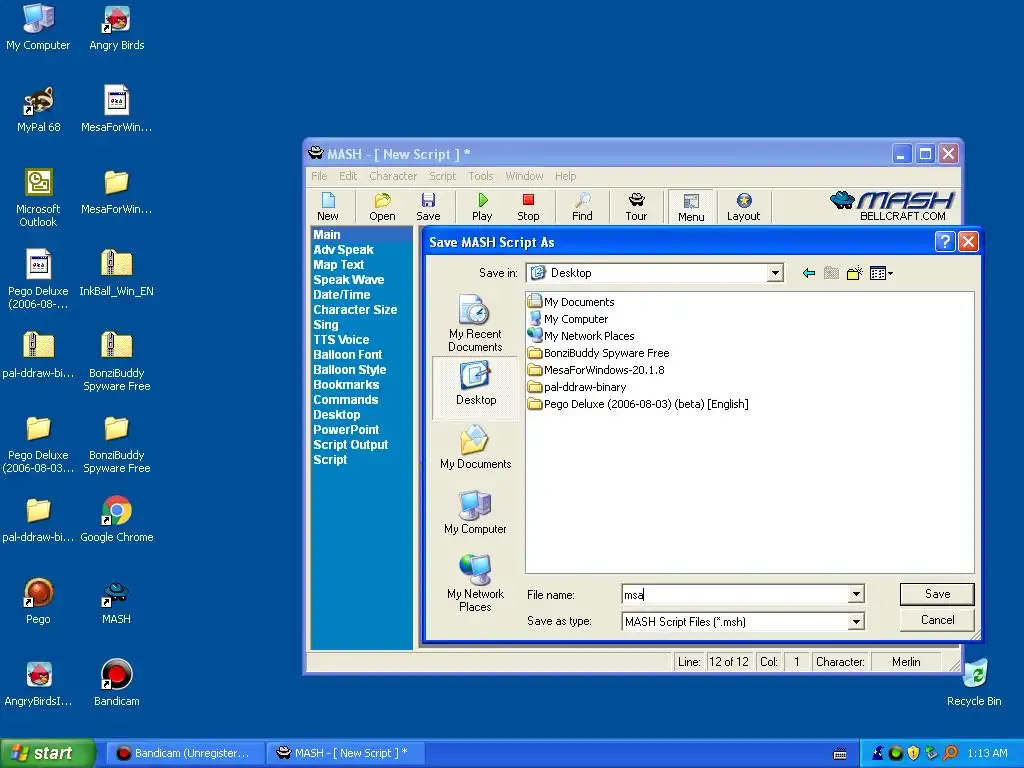Select TTS Voice in MASH sidebar
The height and width of the screenshot is (768, 1024).
[341, 340]
